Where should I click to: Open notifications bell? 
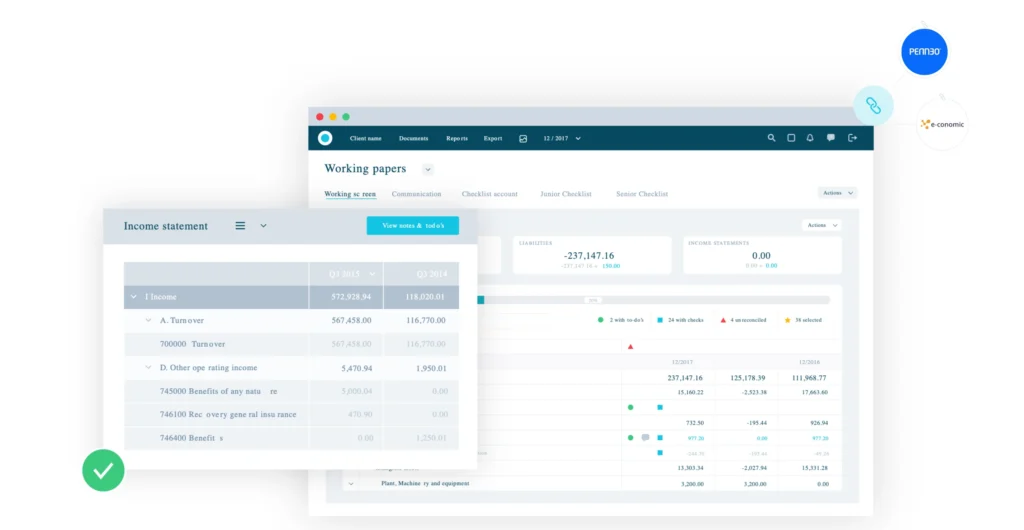[810, 138]
